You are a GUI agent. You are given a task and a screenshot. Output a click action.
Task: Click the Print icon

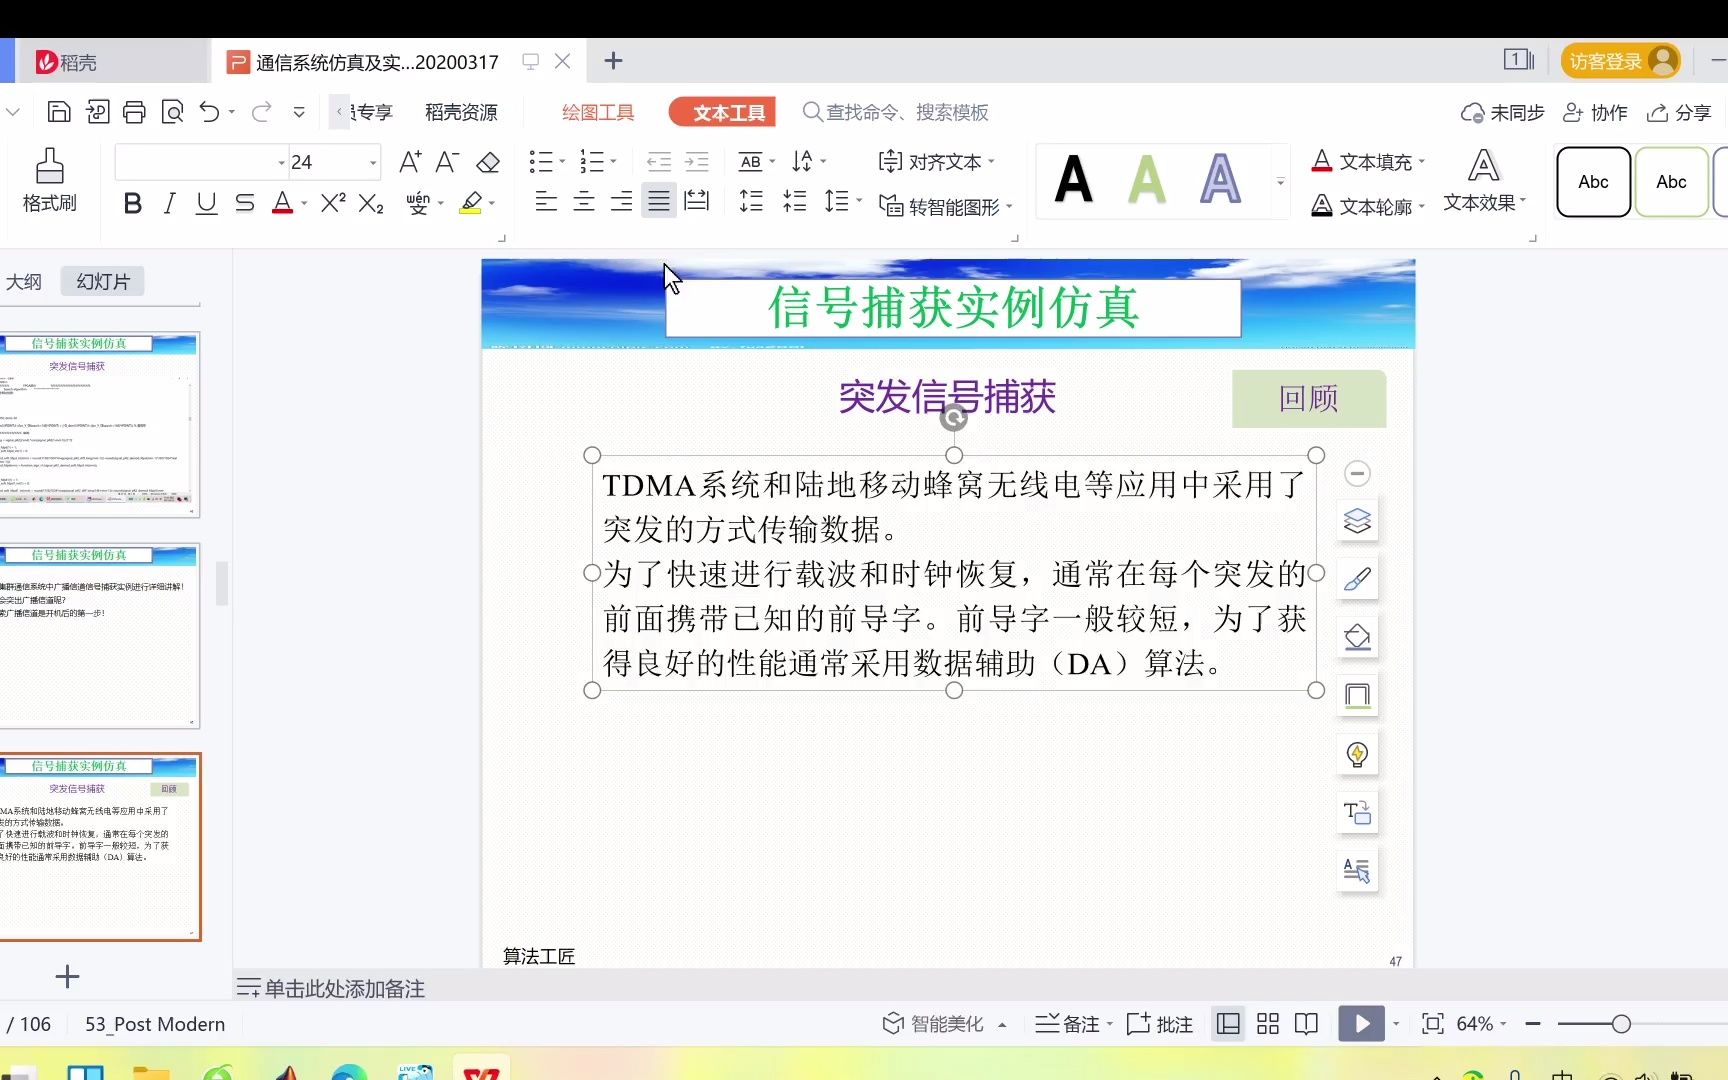134,112
